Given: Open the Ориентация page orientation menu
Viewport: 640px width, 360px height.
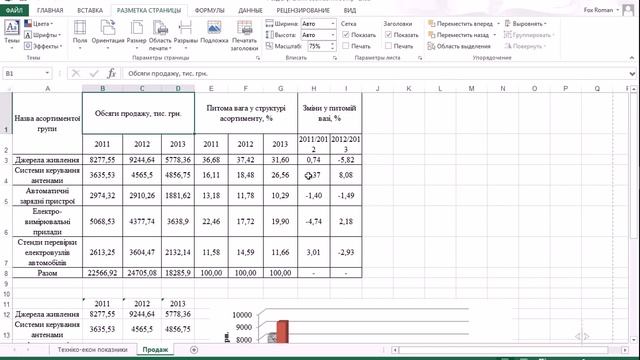Looking at the screenshot, I should tap(108, 35).
